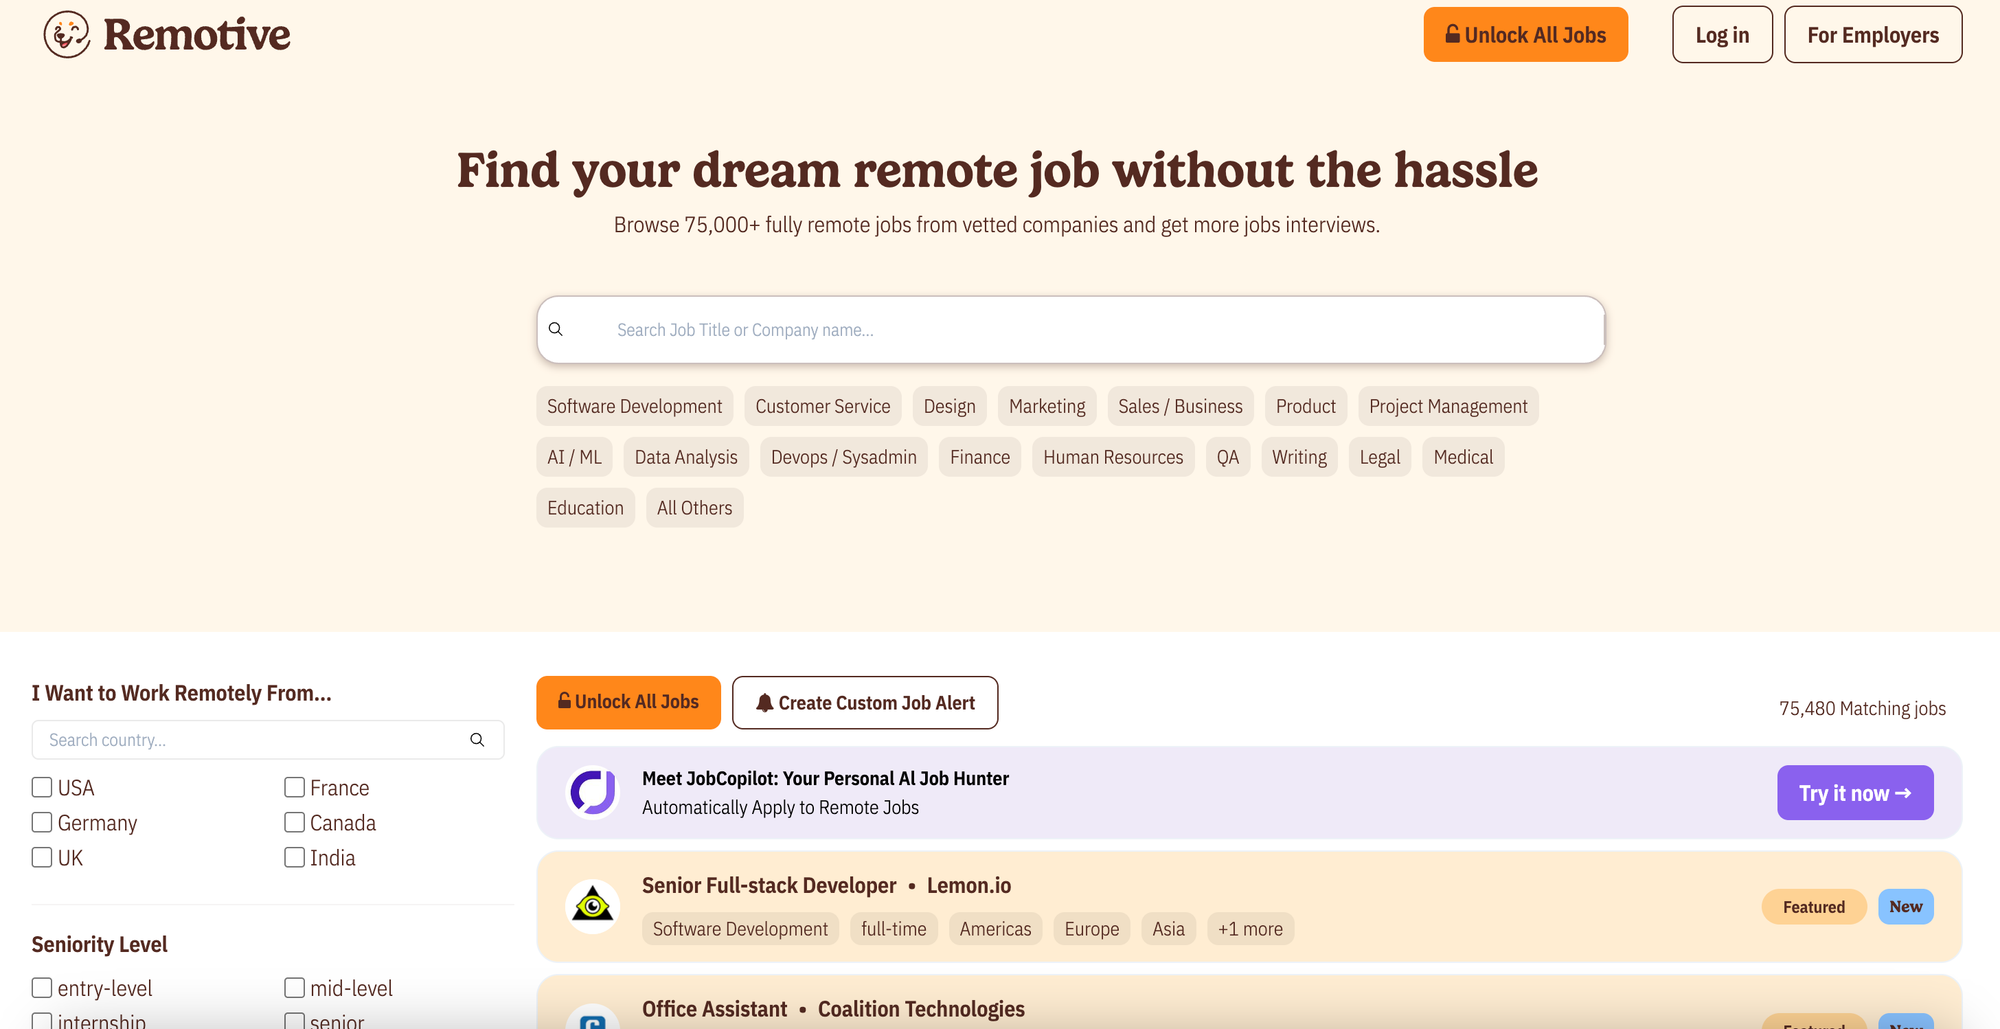Click the Log in button
Image resolution: width=2000 pixels, height=1029 pixels.
click(x=1722, y=34)
